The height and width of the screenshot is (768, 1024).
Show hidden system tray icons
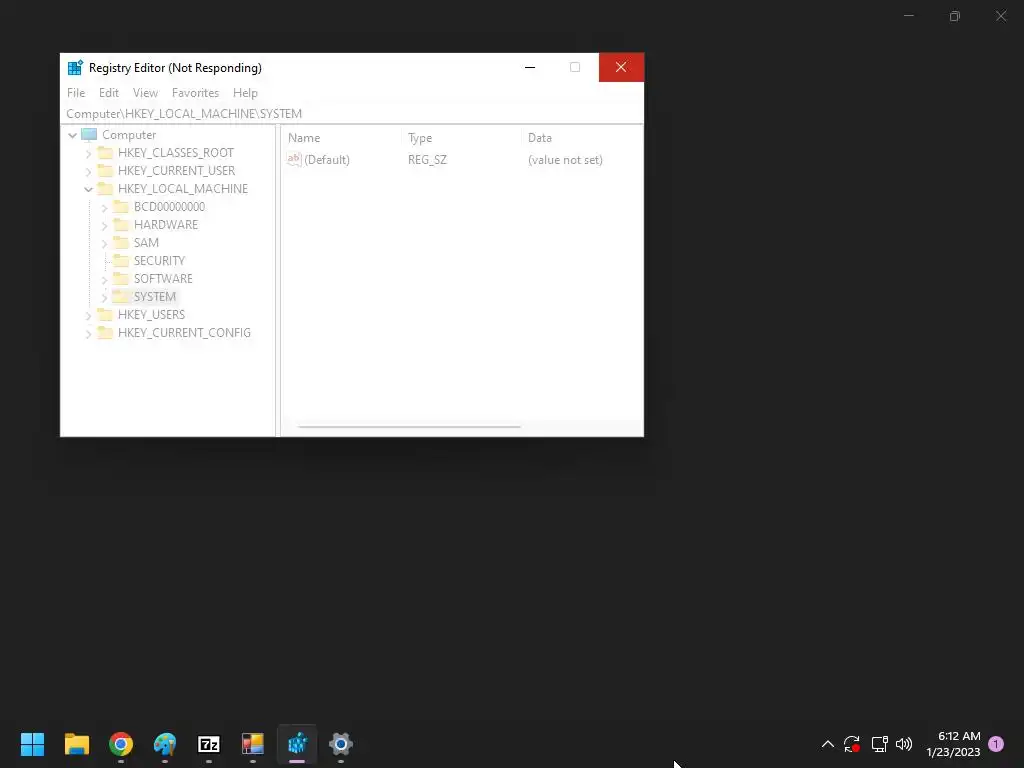coord(827,744)
